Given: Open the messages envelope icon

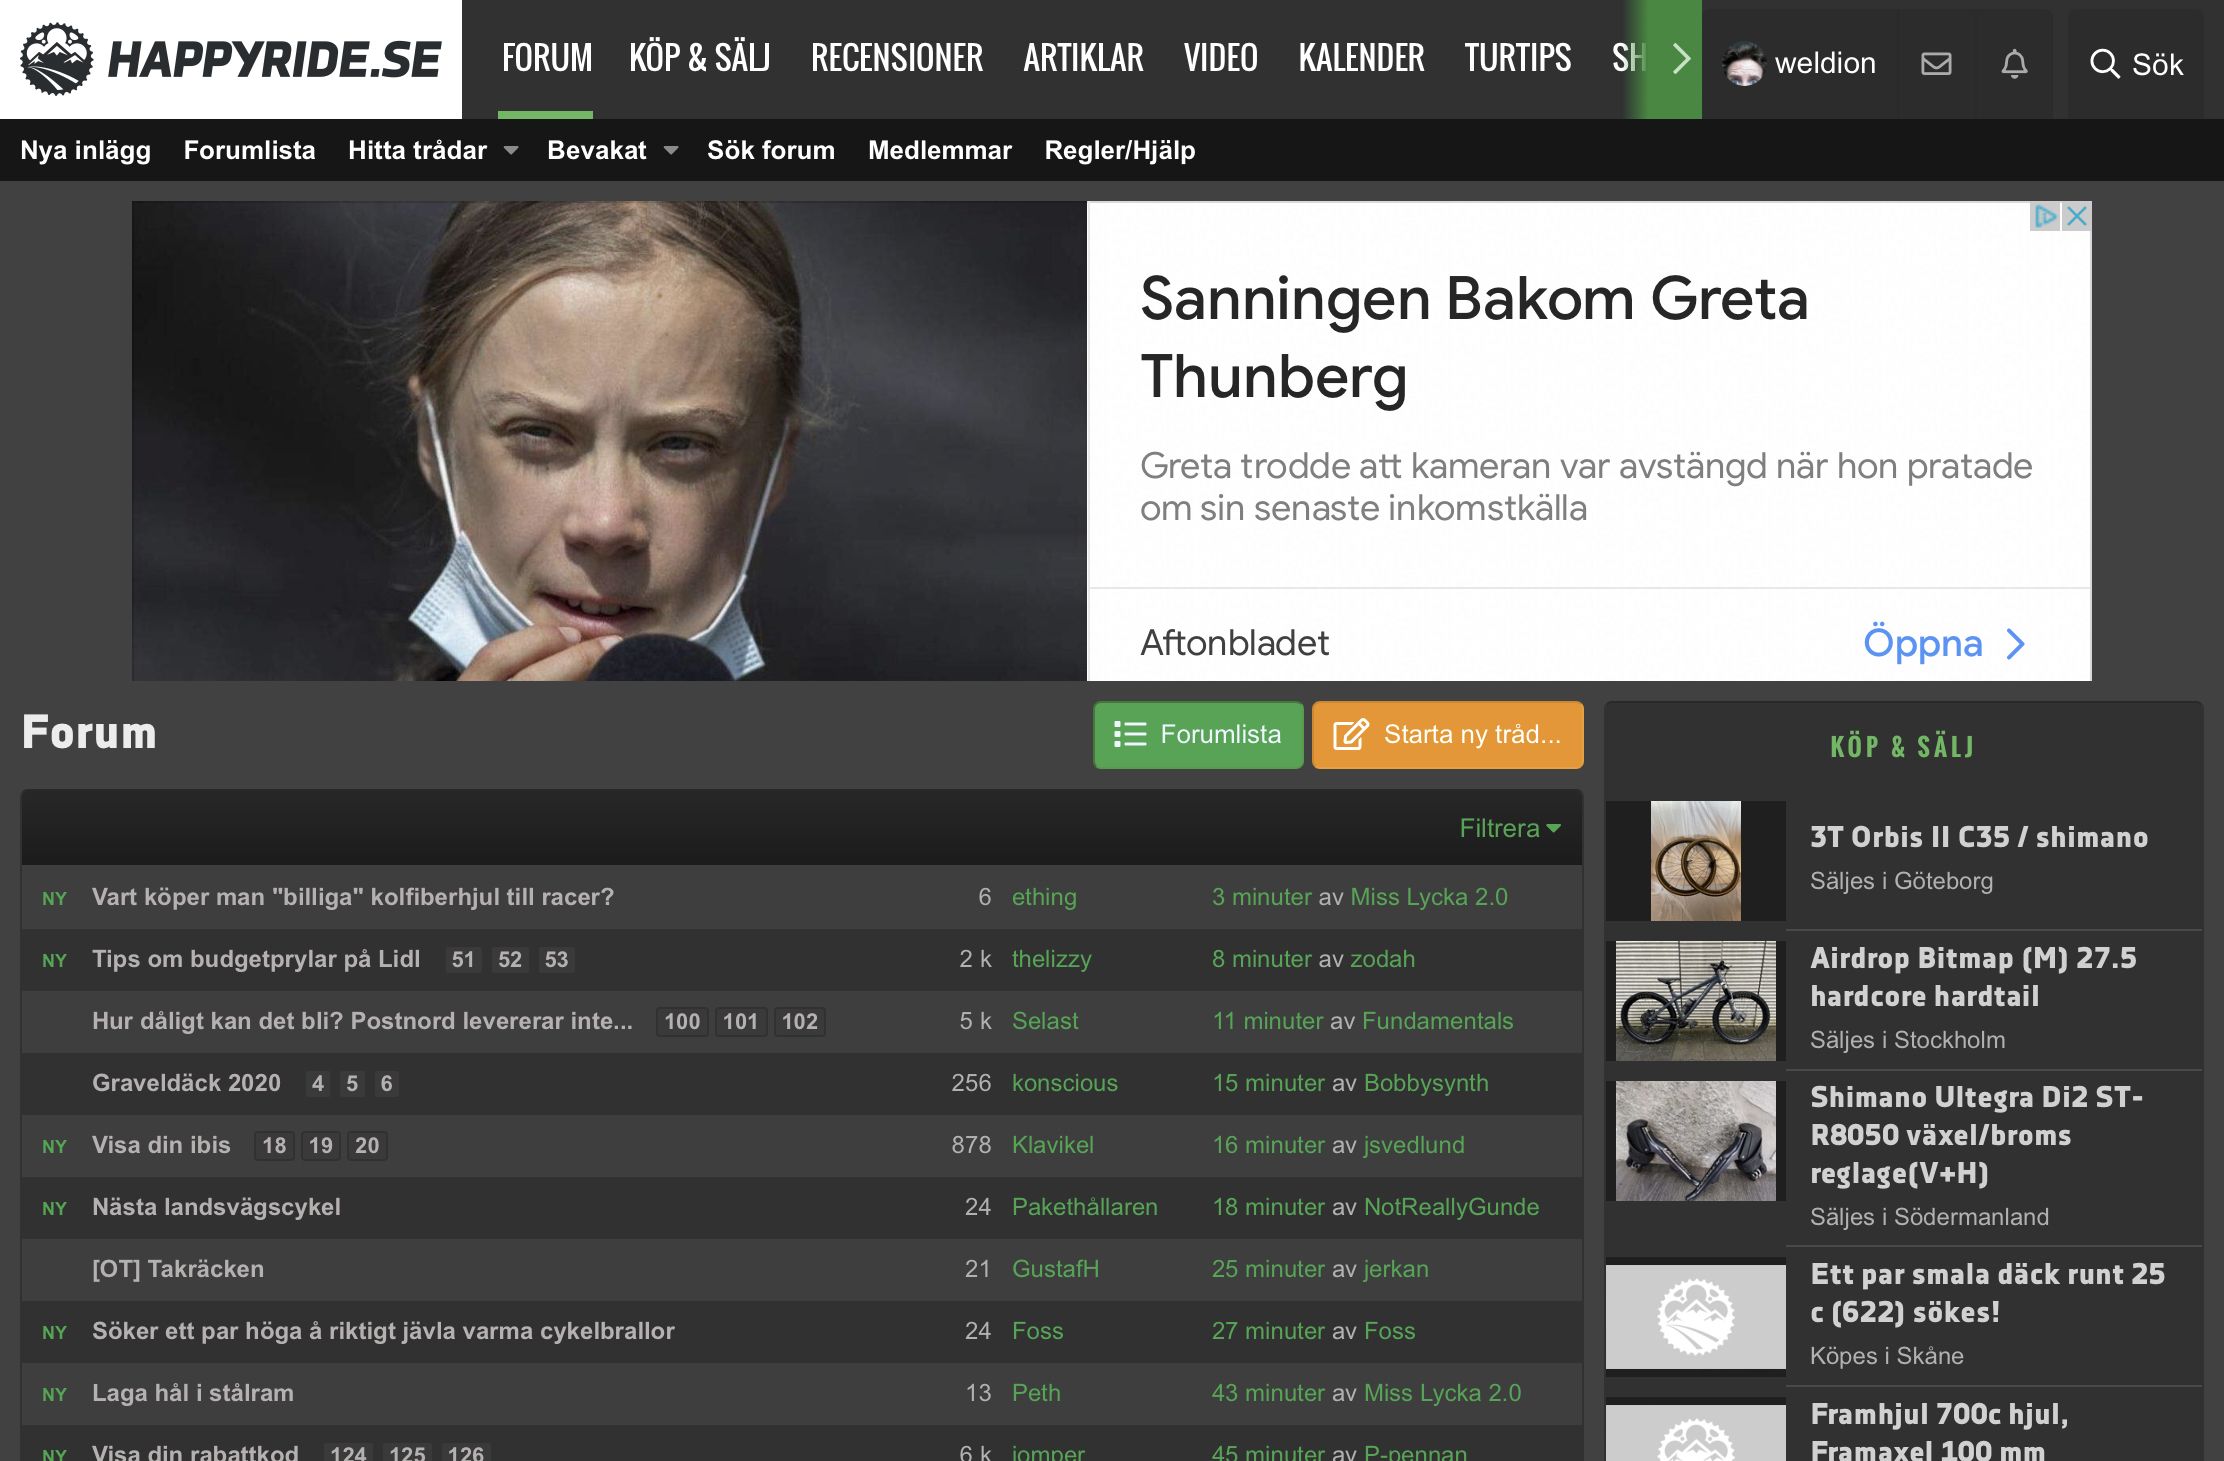Looking at the screenshot, I should [x=1936, y=64].
